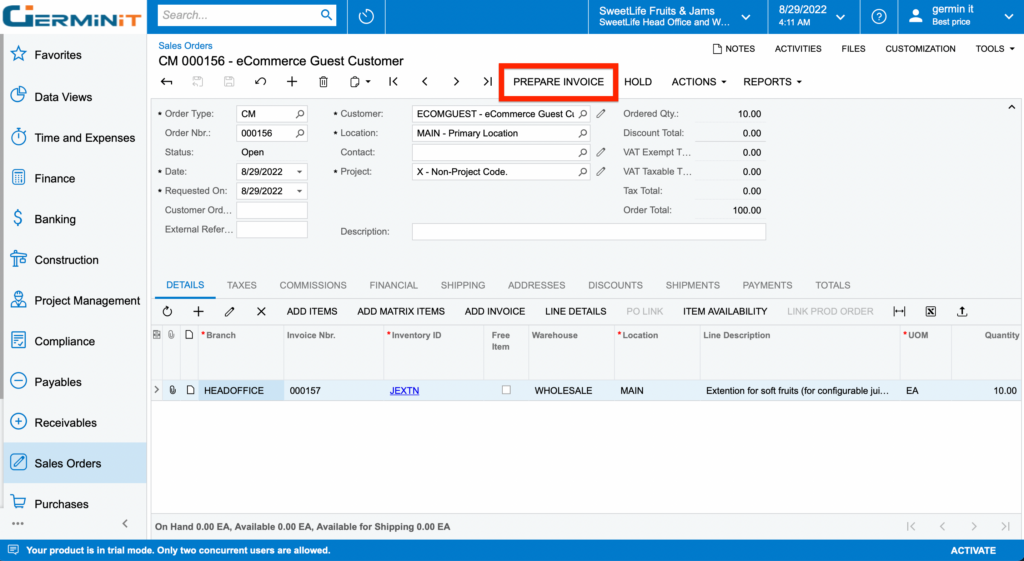This screenshot has height=561, width=1024.
Task: Go to the first record
Action: [393, 82]
